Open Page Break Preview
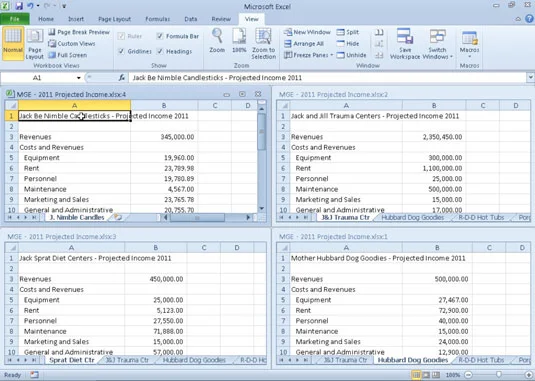Viewport: 535px width, 381px height. pos(79,32)
